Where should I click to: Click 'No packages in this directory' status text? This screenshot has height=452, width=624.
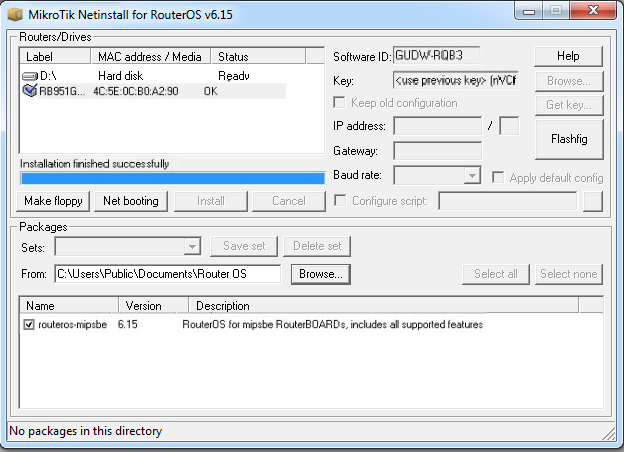[86, 431]
